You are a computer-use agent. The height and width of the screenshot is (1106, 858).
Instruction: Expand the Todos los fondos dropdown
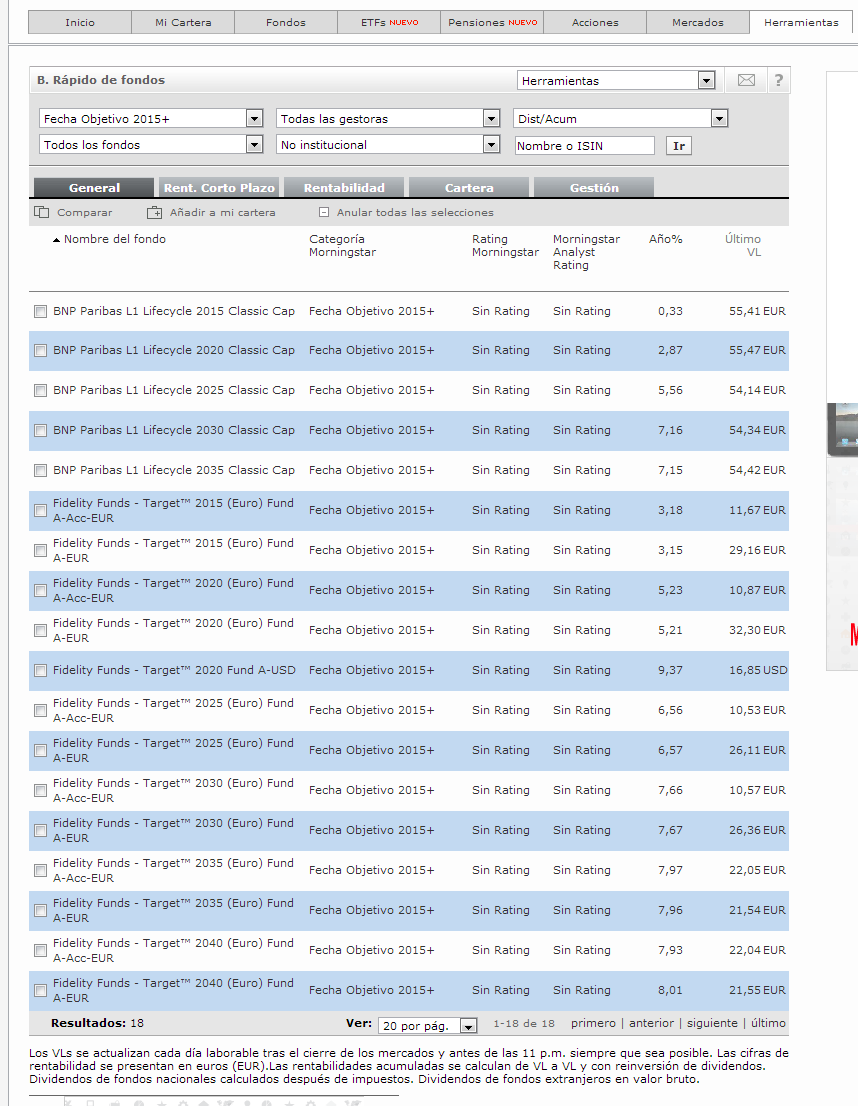pyautogui.click(x=151, y=145)
